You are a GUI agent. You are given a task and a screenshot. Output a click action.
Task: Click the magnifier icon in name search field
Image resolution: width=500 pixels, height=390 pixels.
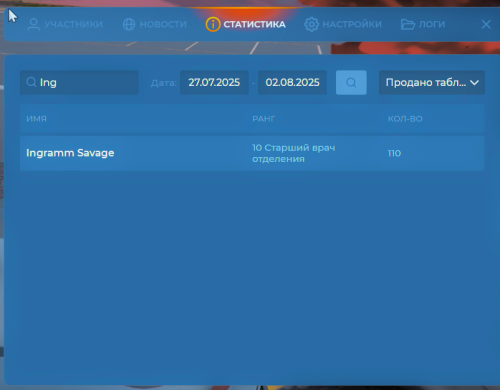(31, 82)
